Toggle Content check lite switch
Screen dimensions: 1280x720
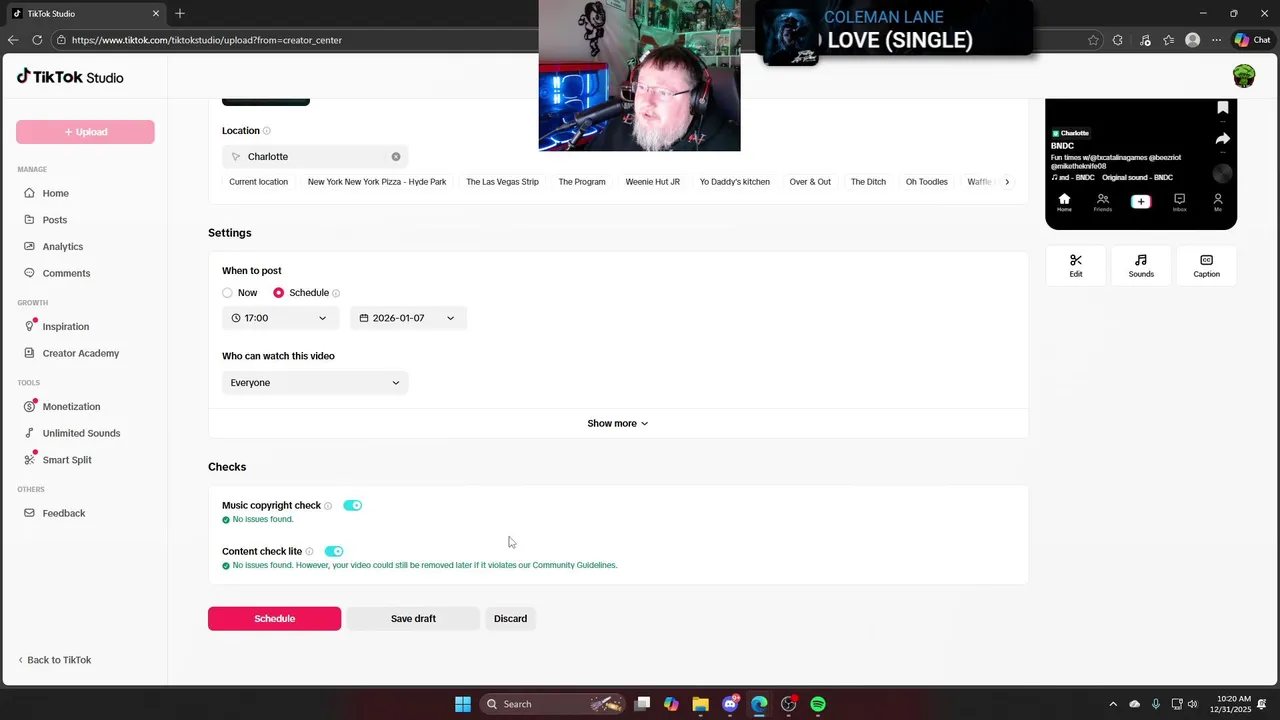tap(334, 552)
